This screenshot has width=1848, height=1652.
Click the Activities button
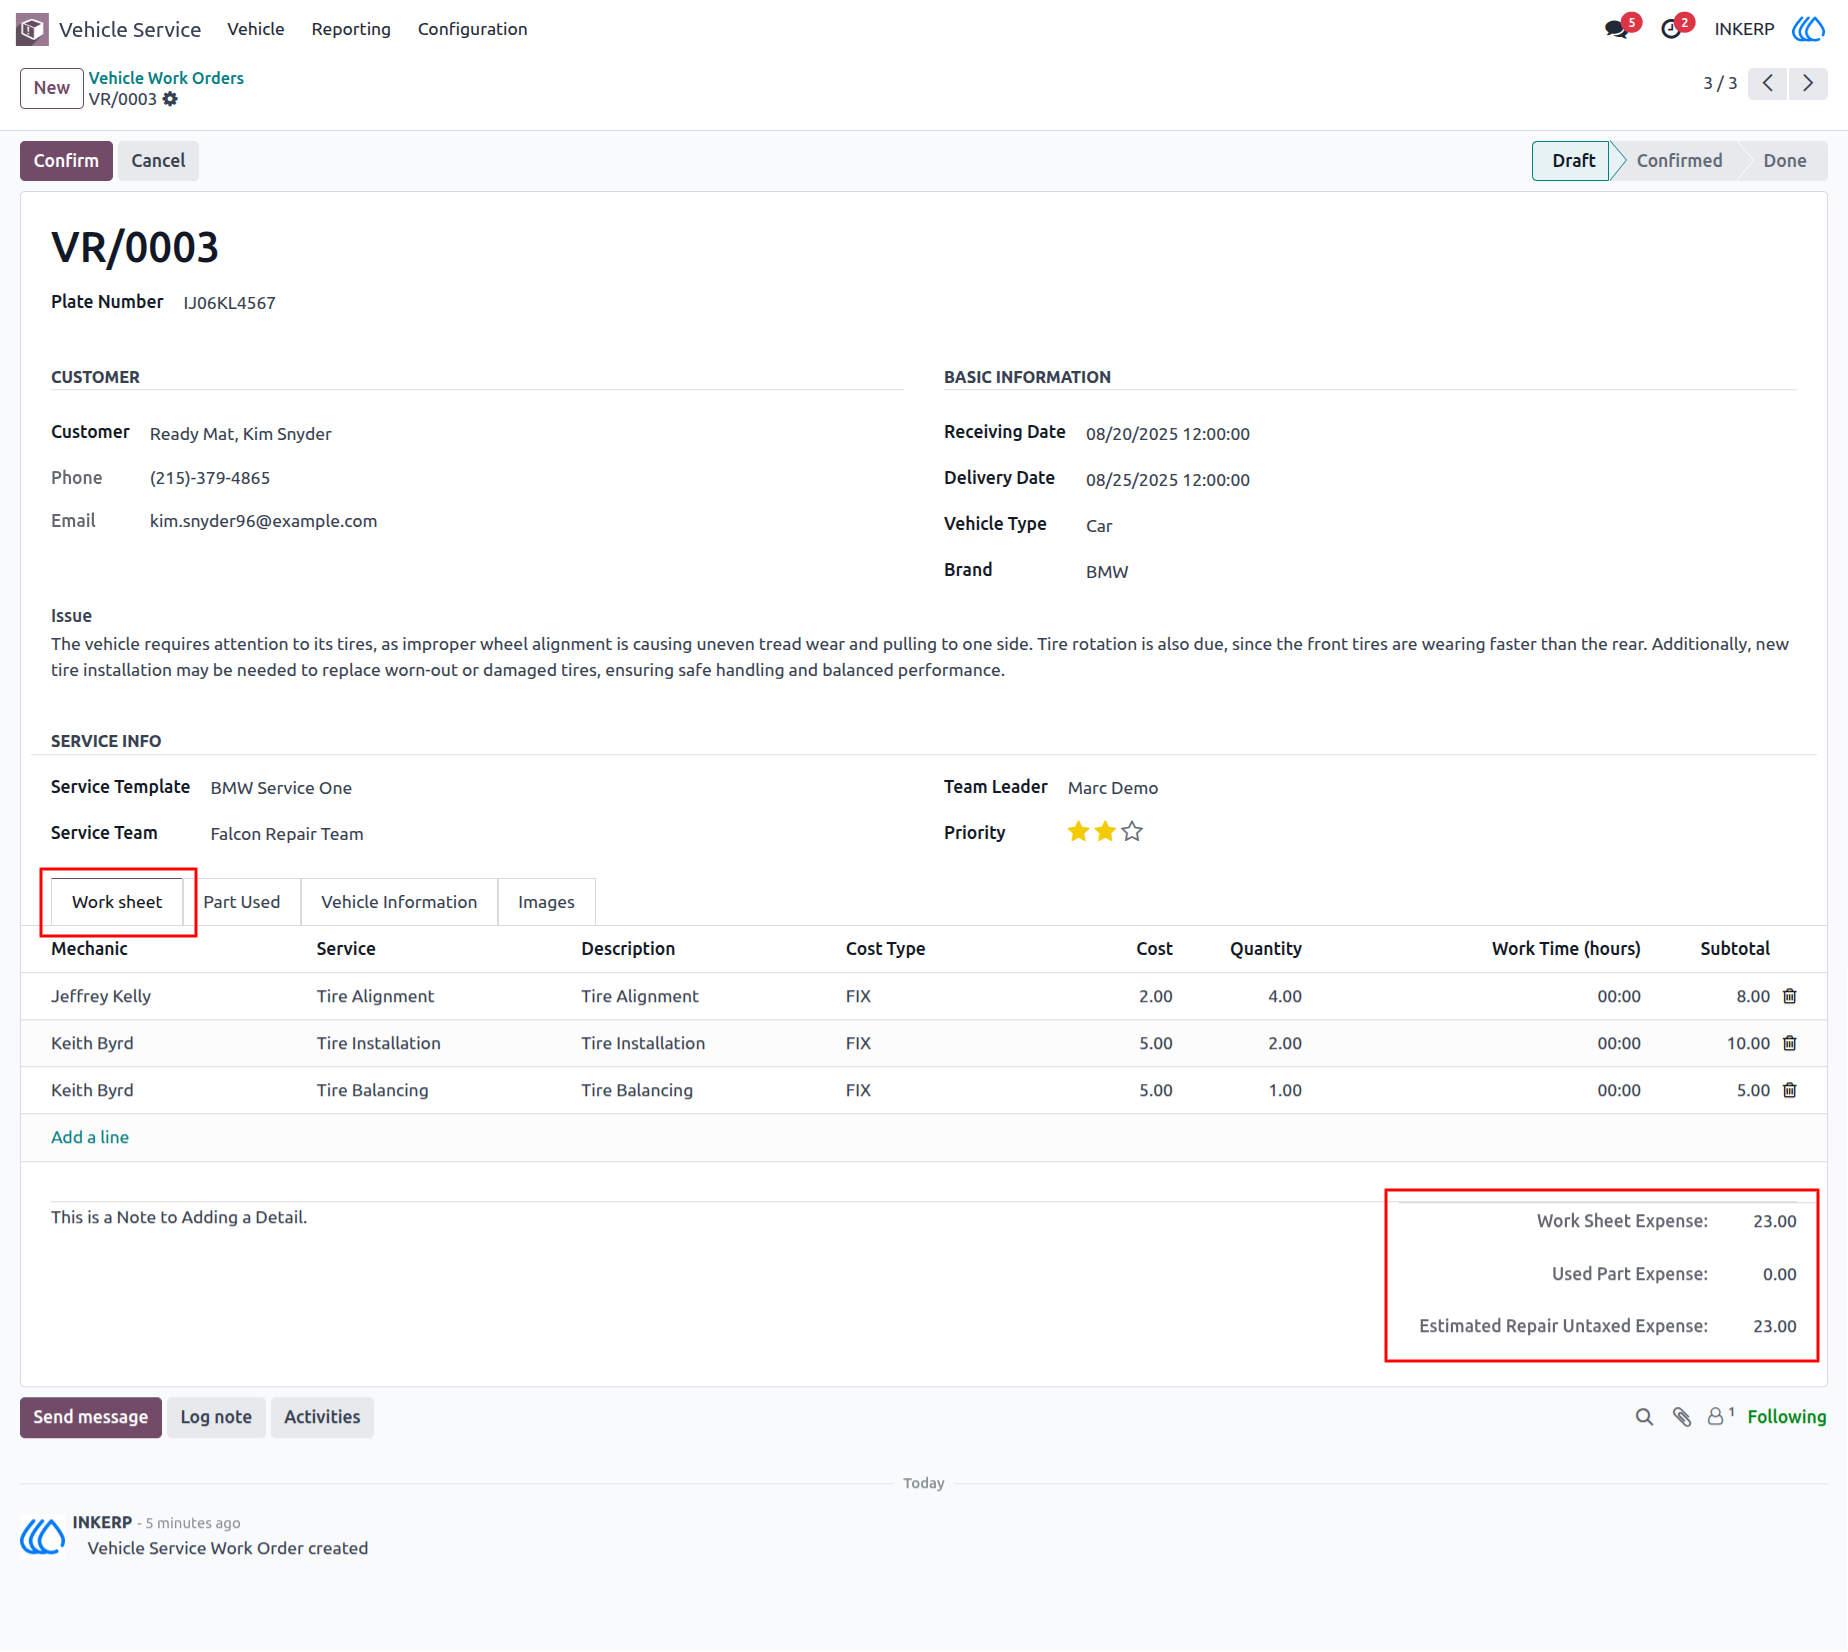[x=322, y=1418]
